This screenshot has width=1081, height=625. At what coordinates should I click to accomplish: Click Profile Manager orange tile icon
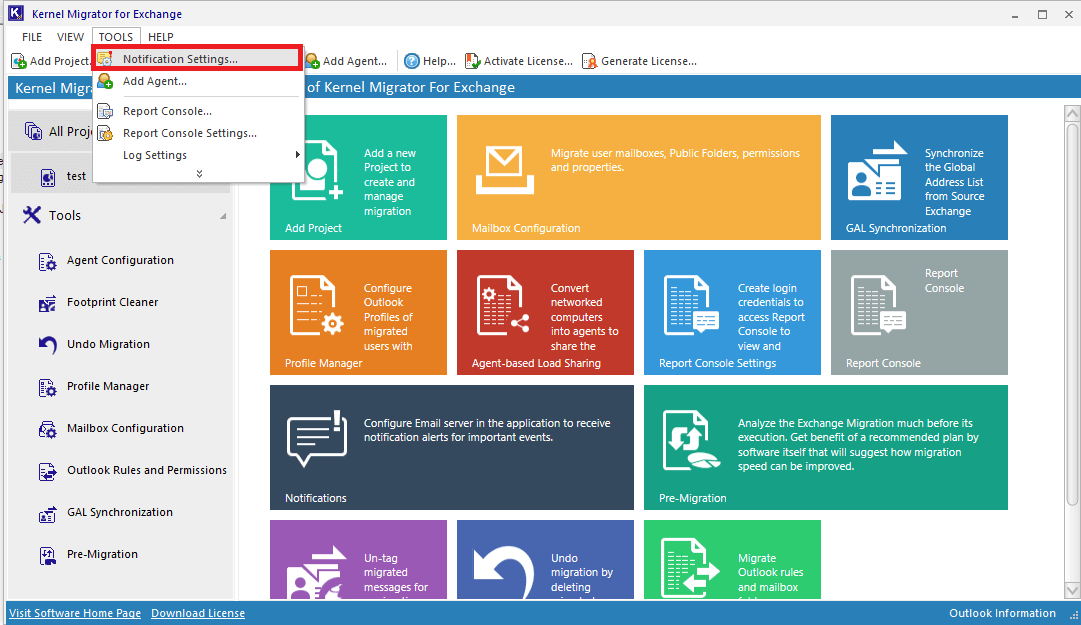pos(316,305)
